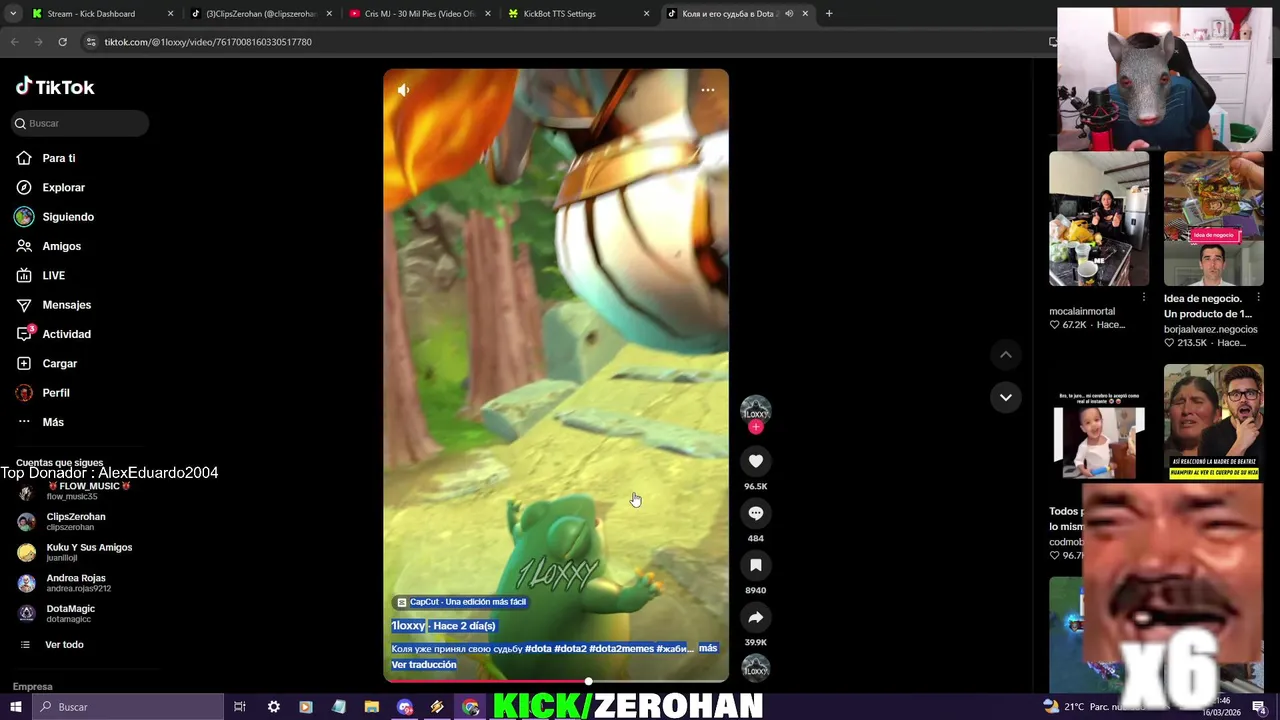Open the Actividad notifications

coord(53,334)
